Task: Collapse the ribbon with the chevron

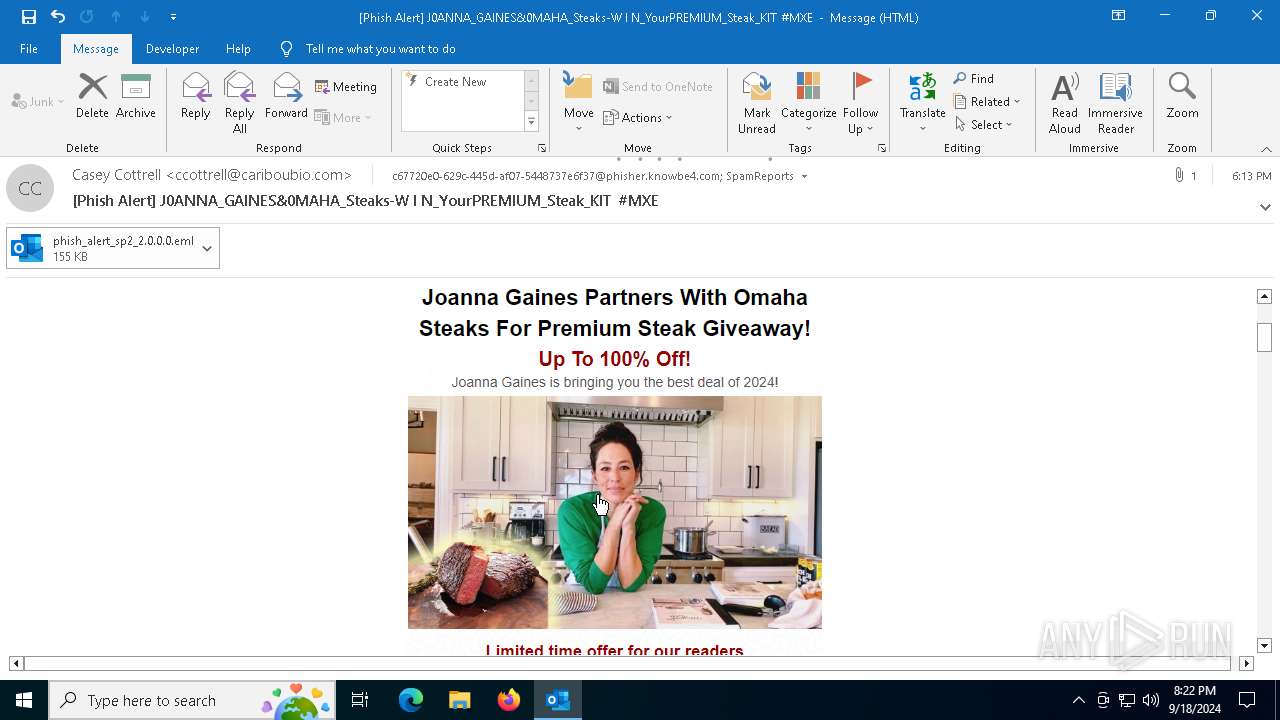Action: click(1266, 149)
